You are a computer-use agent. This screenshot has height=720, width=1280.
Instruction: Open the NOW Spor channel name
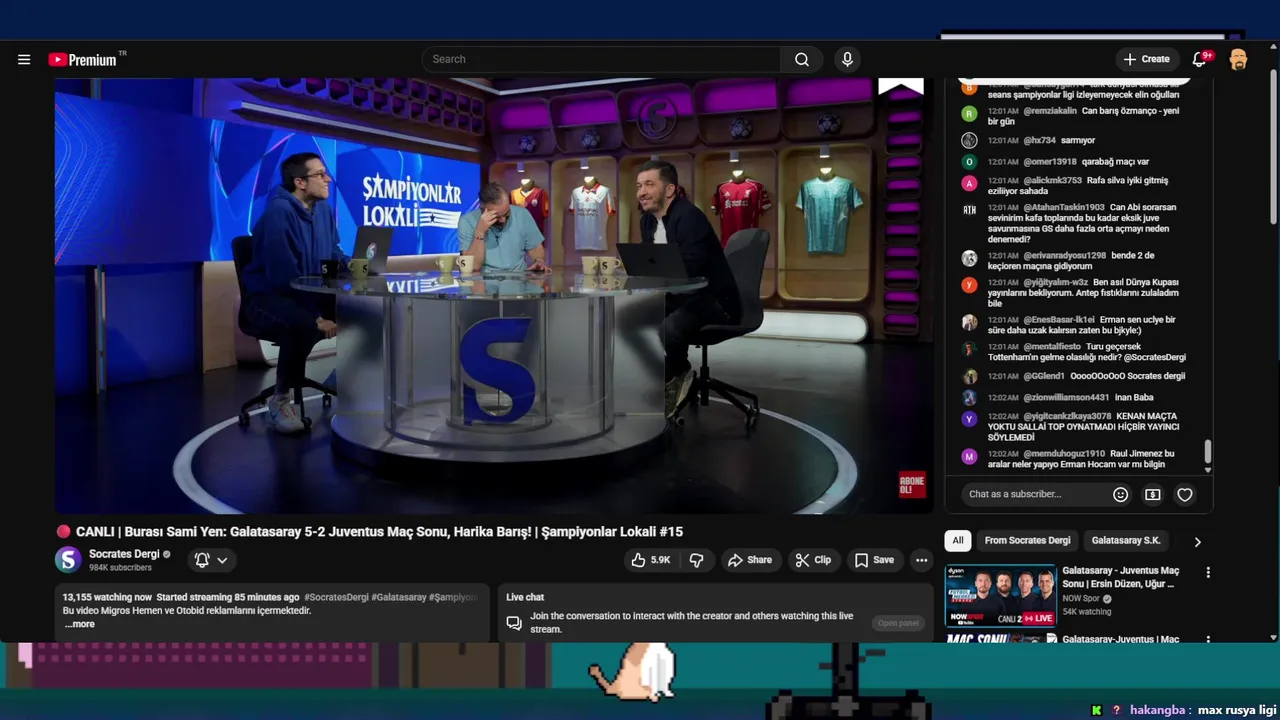tap(1081, 599)
